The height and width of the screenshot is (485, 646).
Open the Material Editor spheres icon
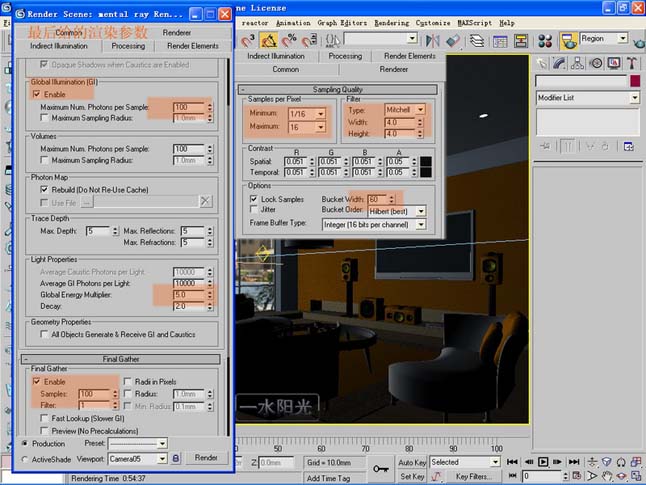click(545, 40)
